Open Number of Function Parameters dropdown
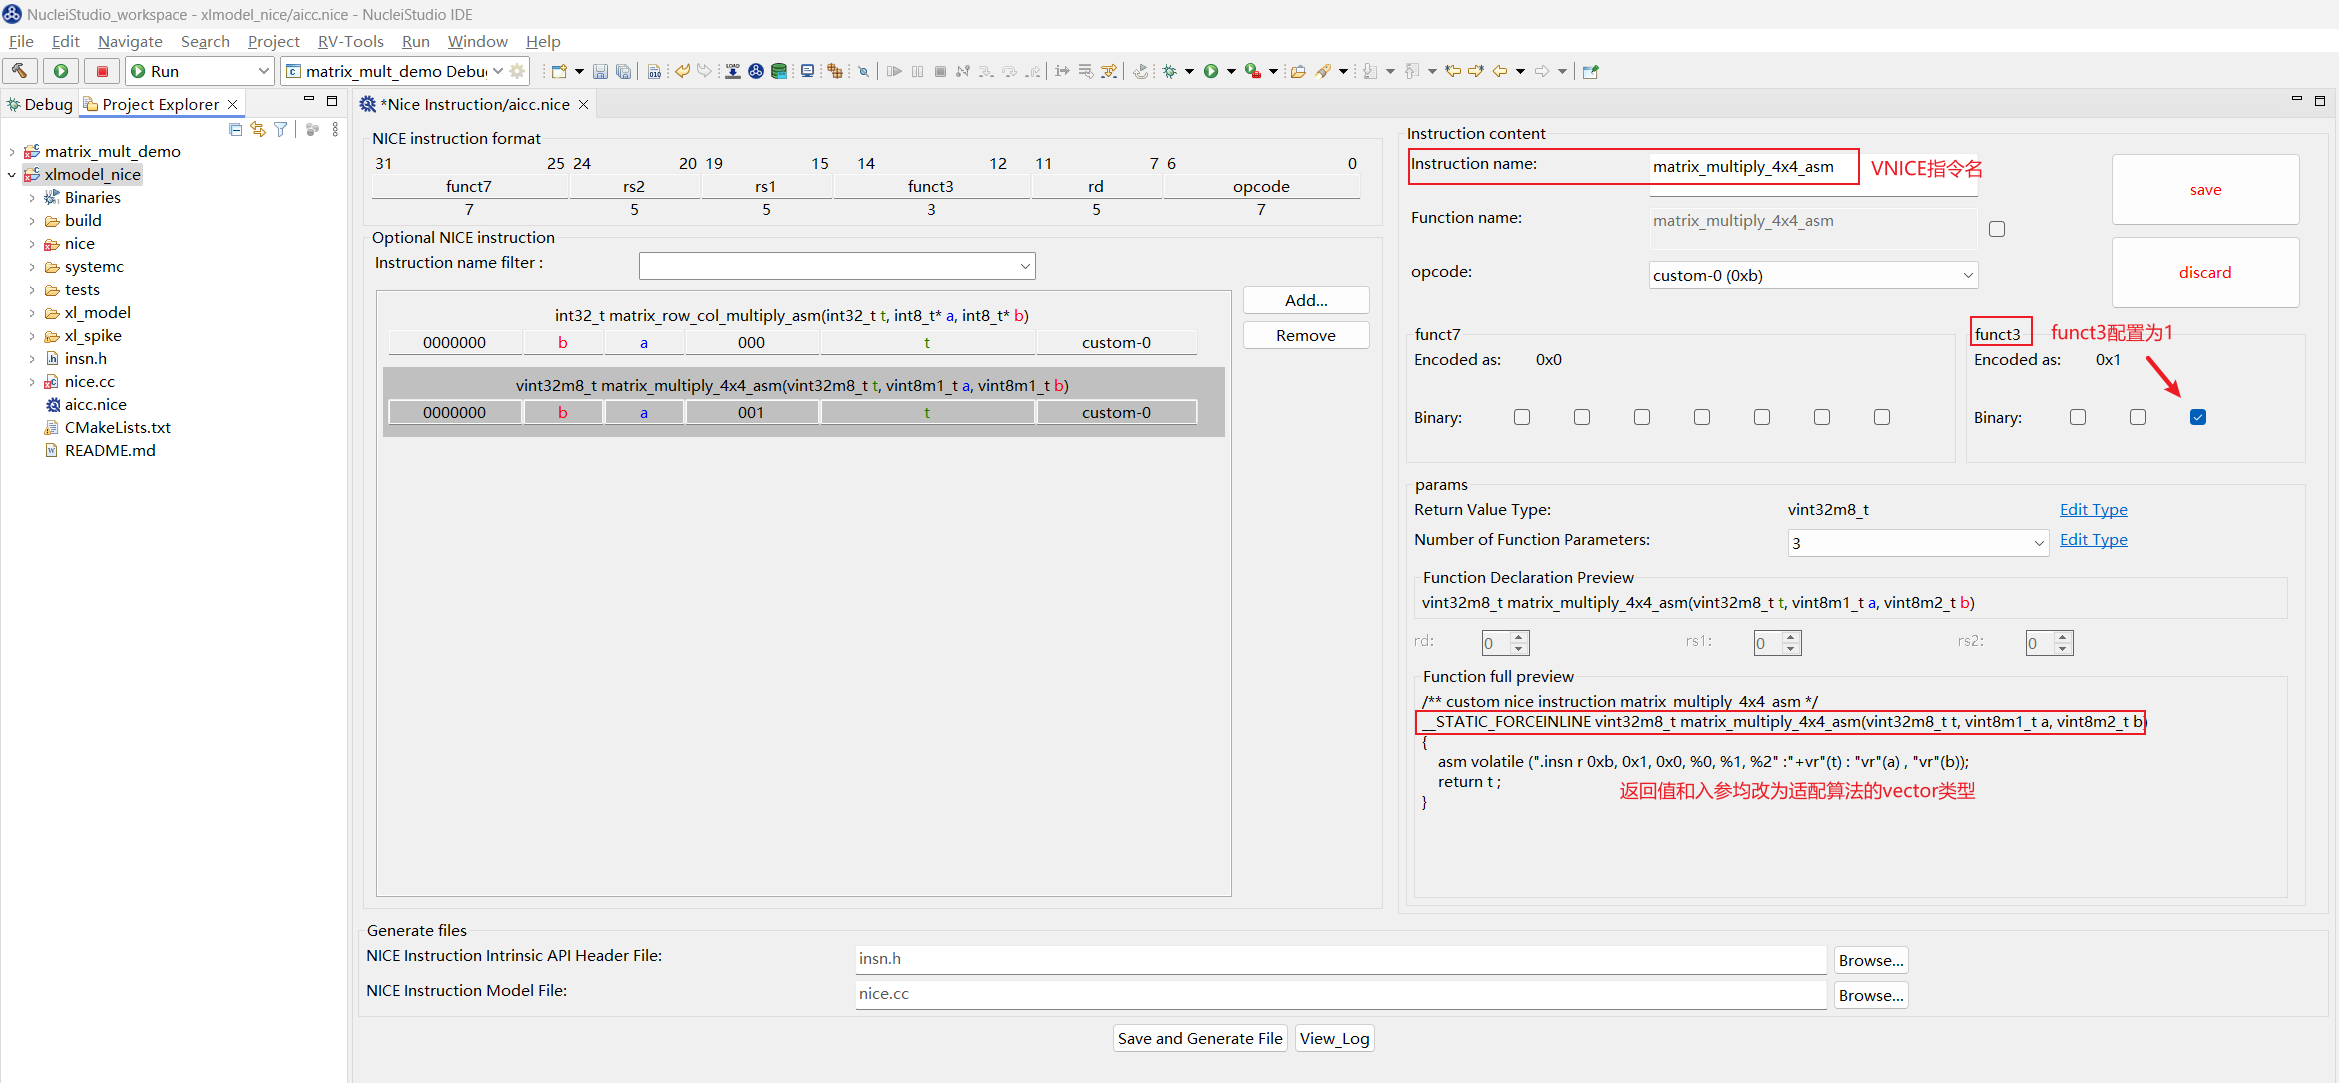 2038,543
